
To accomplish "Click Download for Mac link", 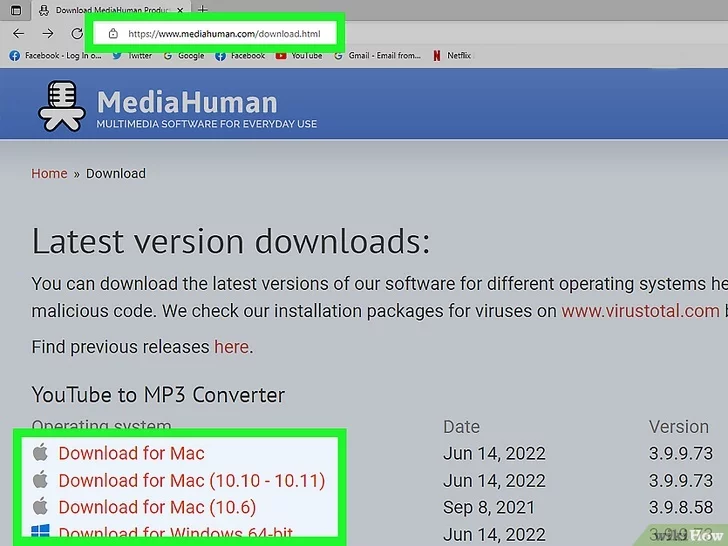I will [x=131, y=453].
